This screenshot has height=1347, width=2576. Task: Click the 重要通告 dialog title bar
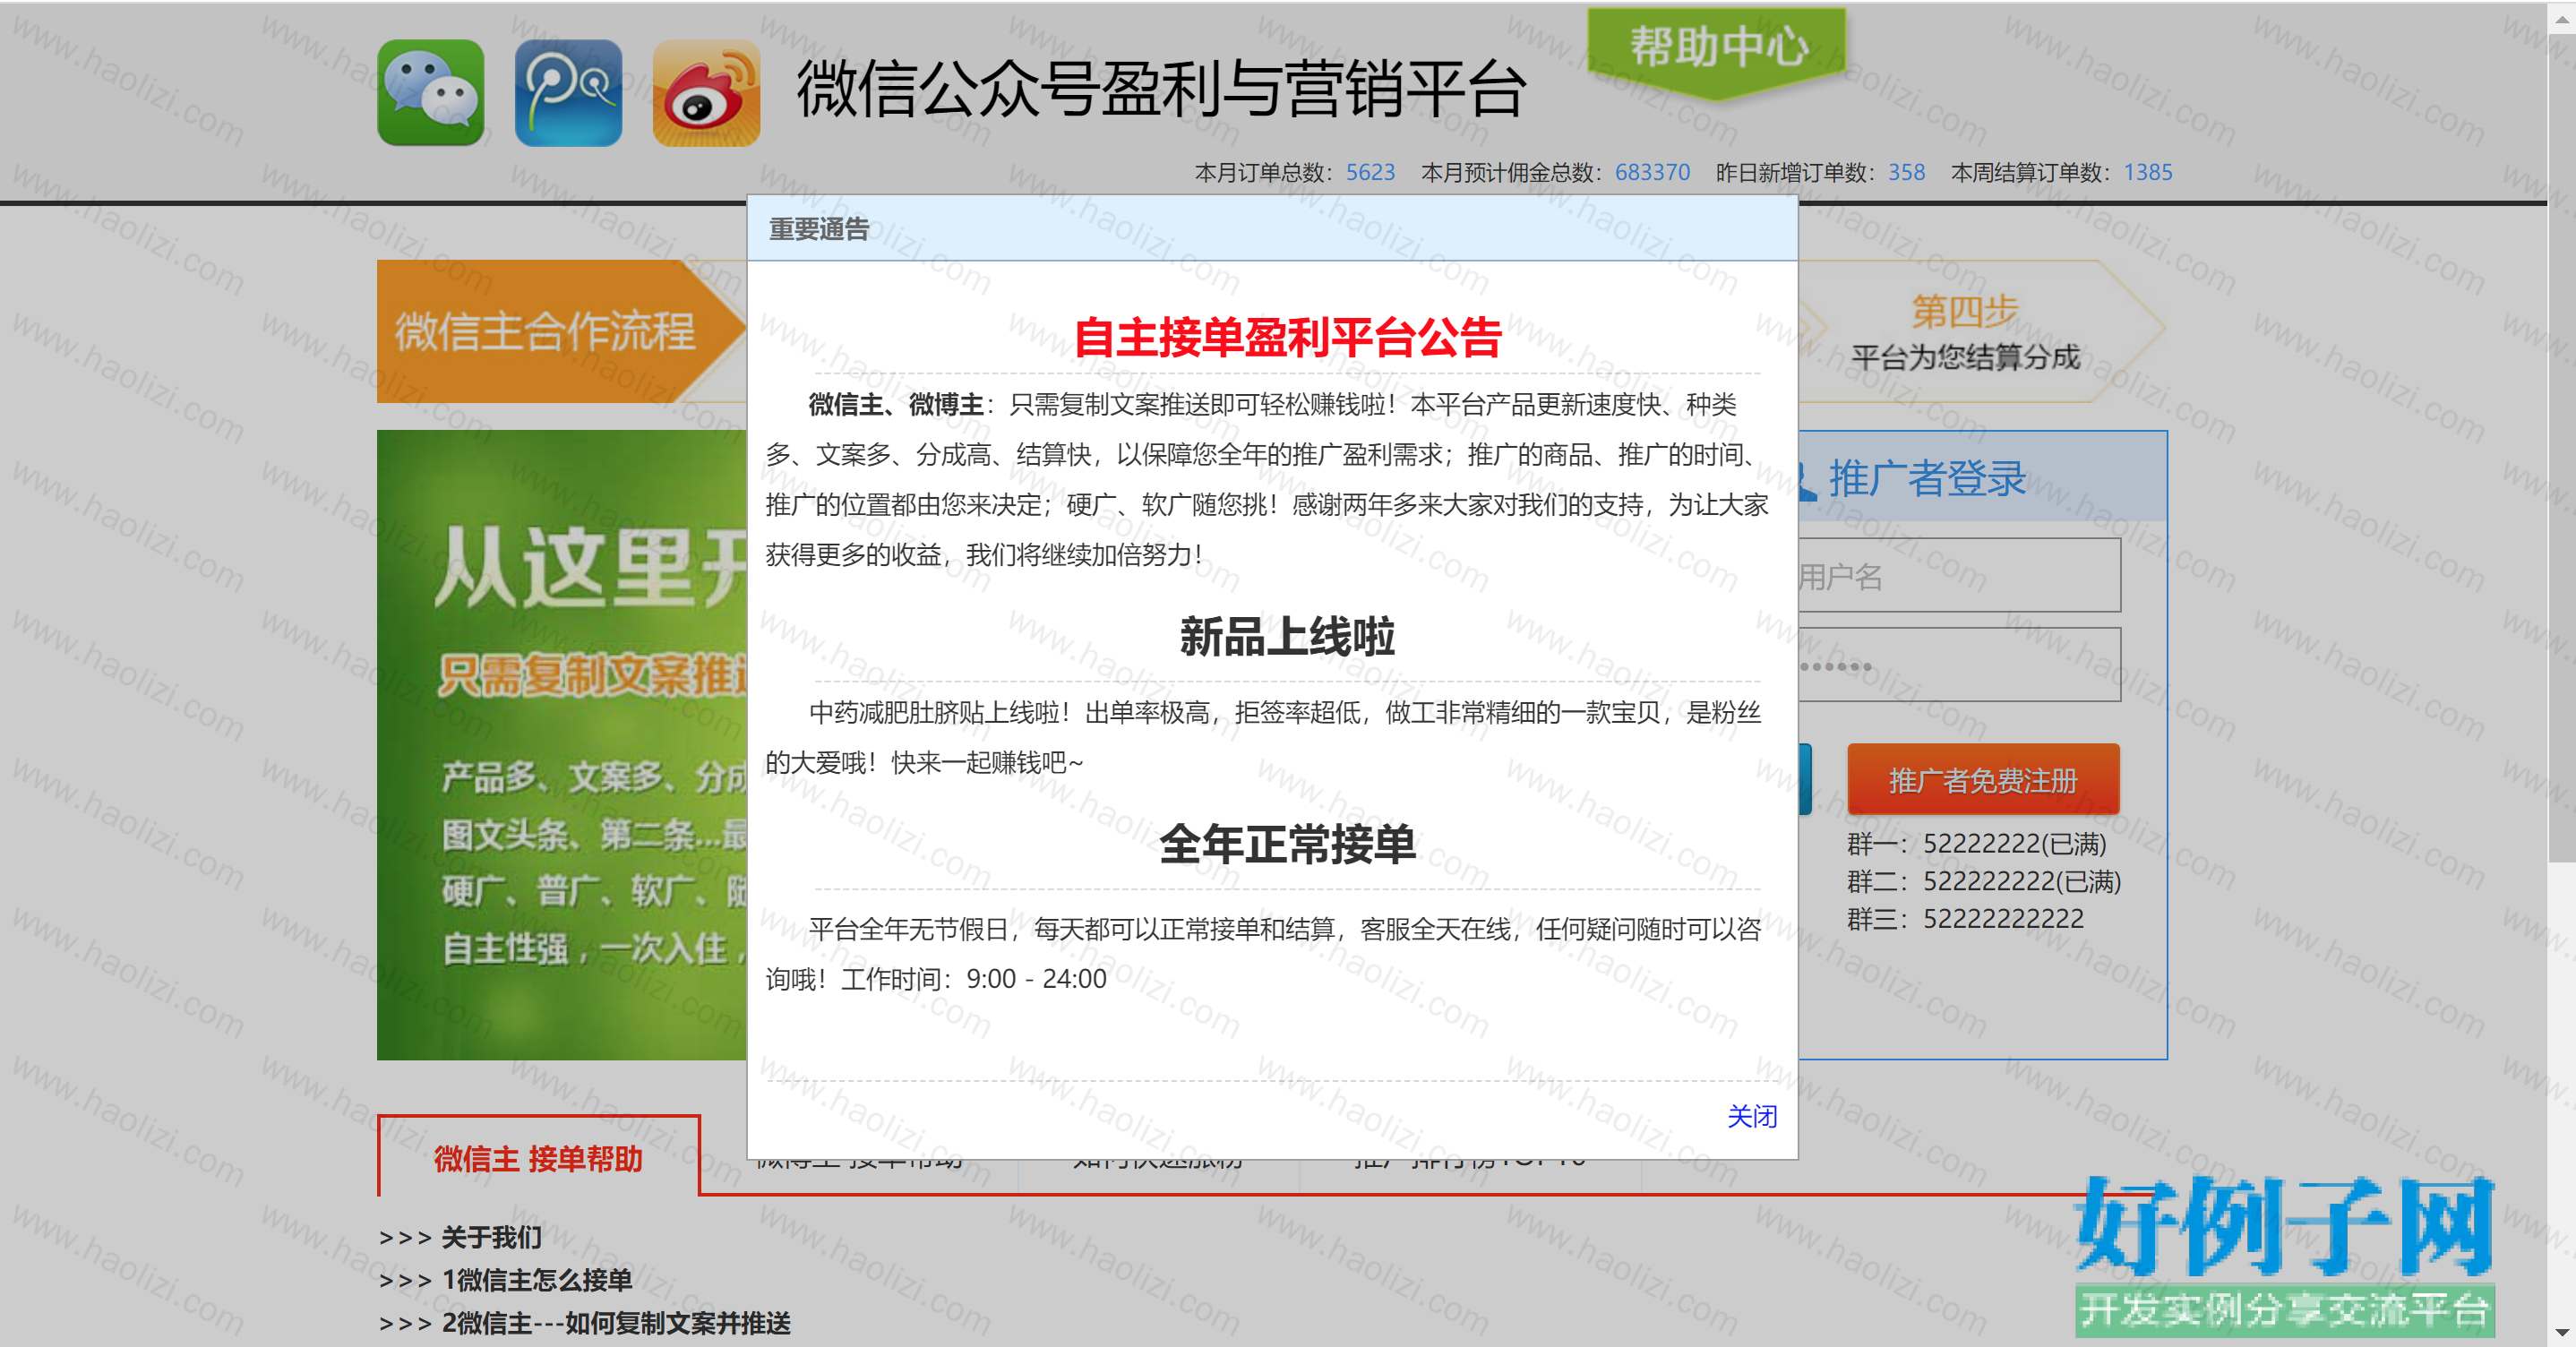(x=1272, y=229)
